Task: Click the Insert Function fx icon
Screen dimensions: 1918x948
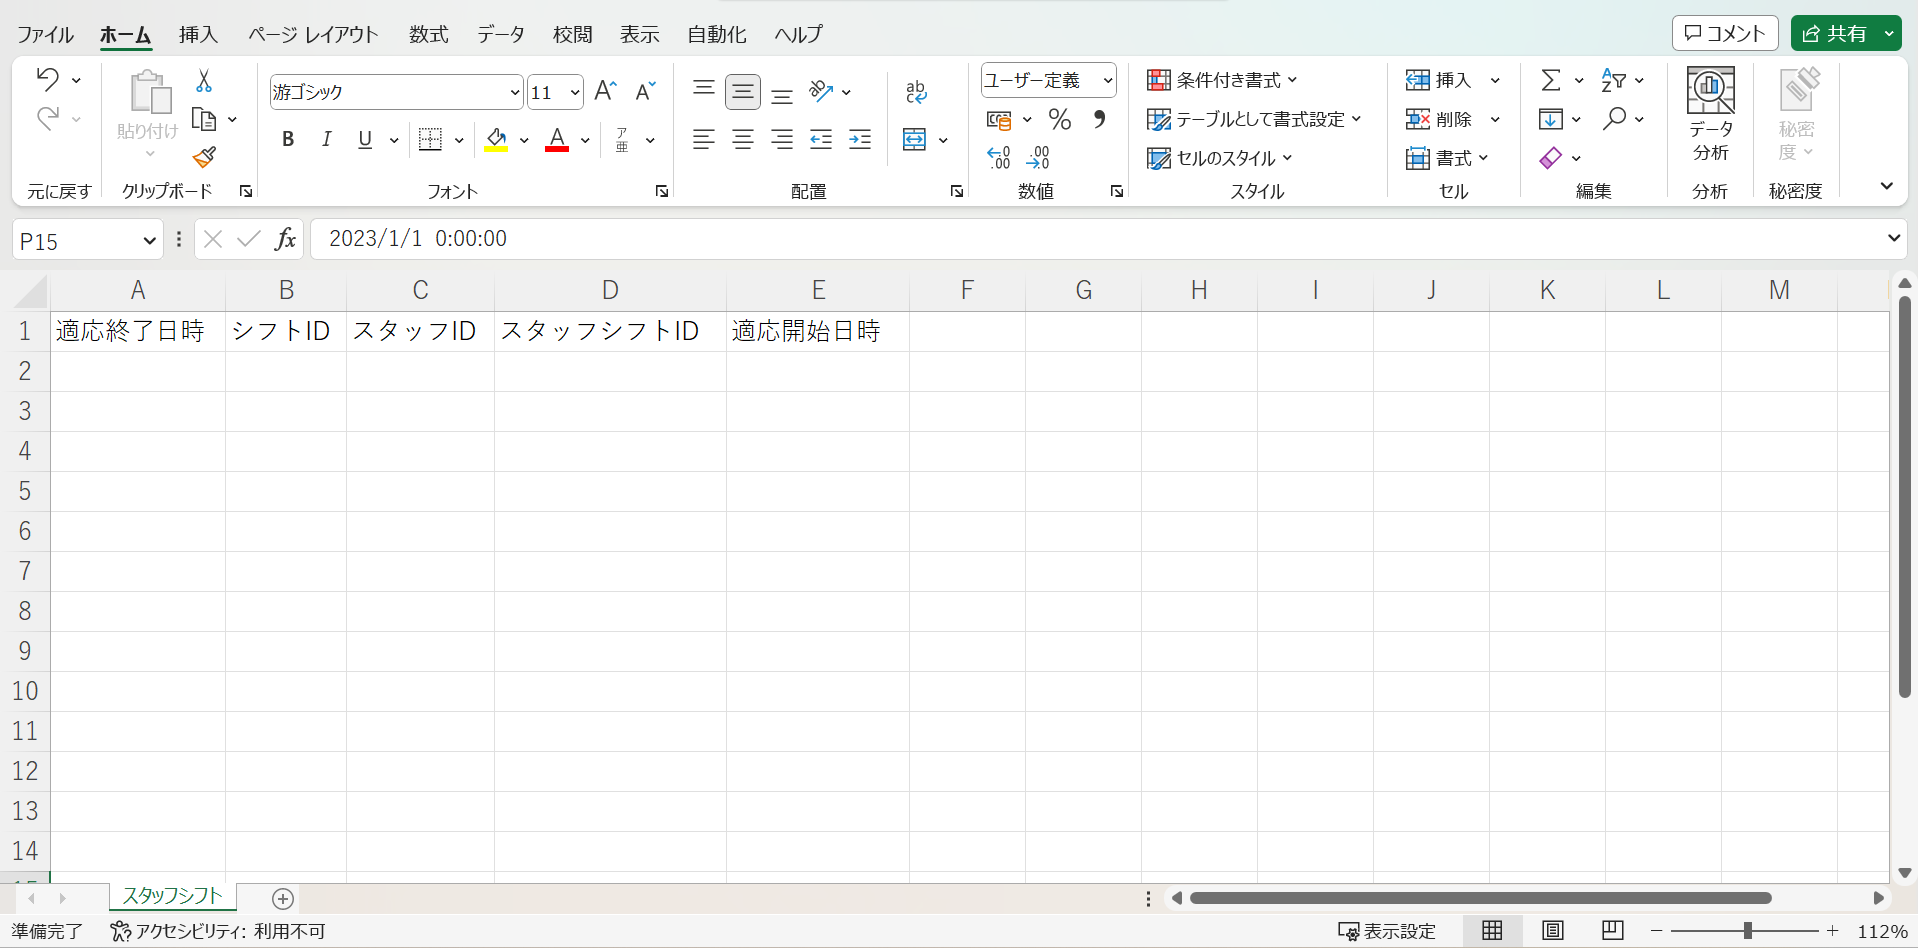Action: [285, 238]
